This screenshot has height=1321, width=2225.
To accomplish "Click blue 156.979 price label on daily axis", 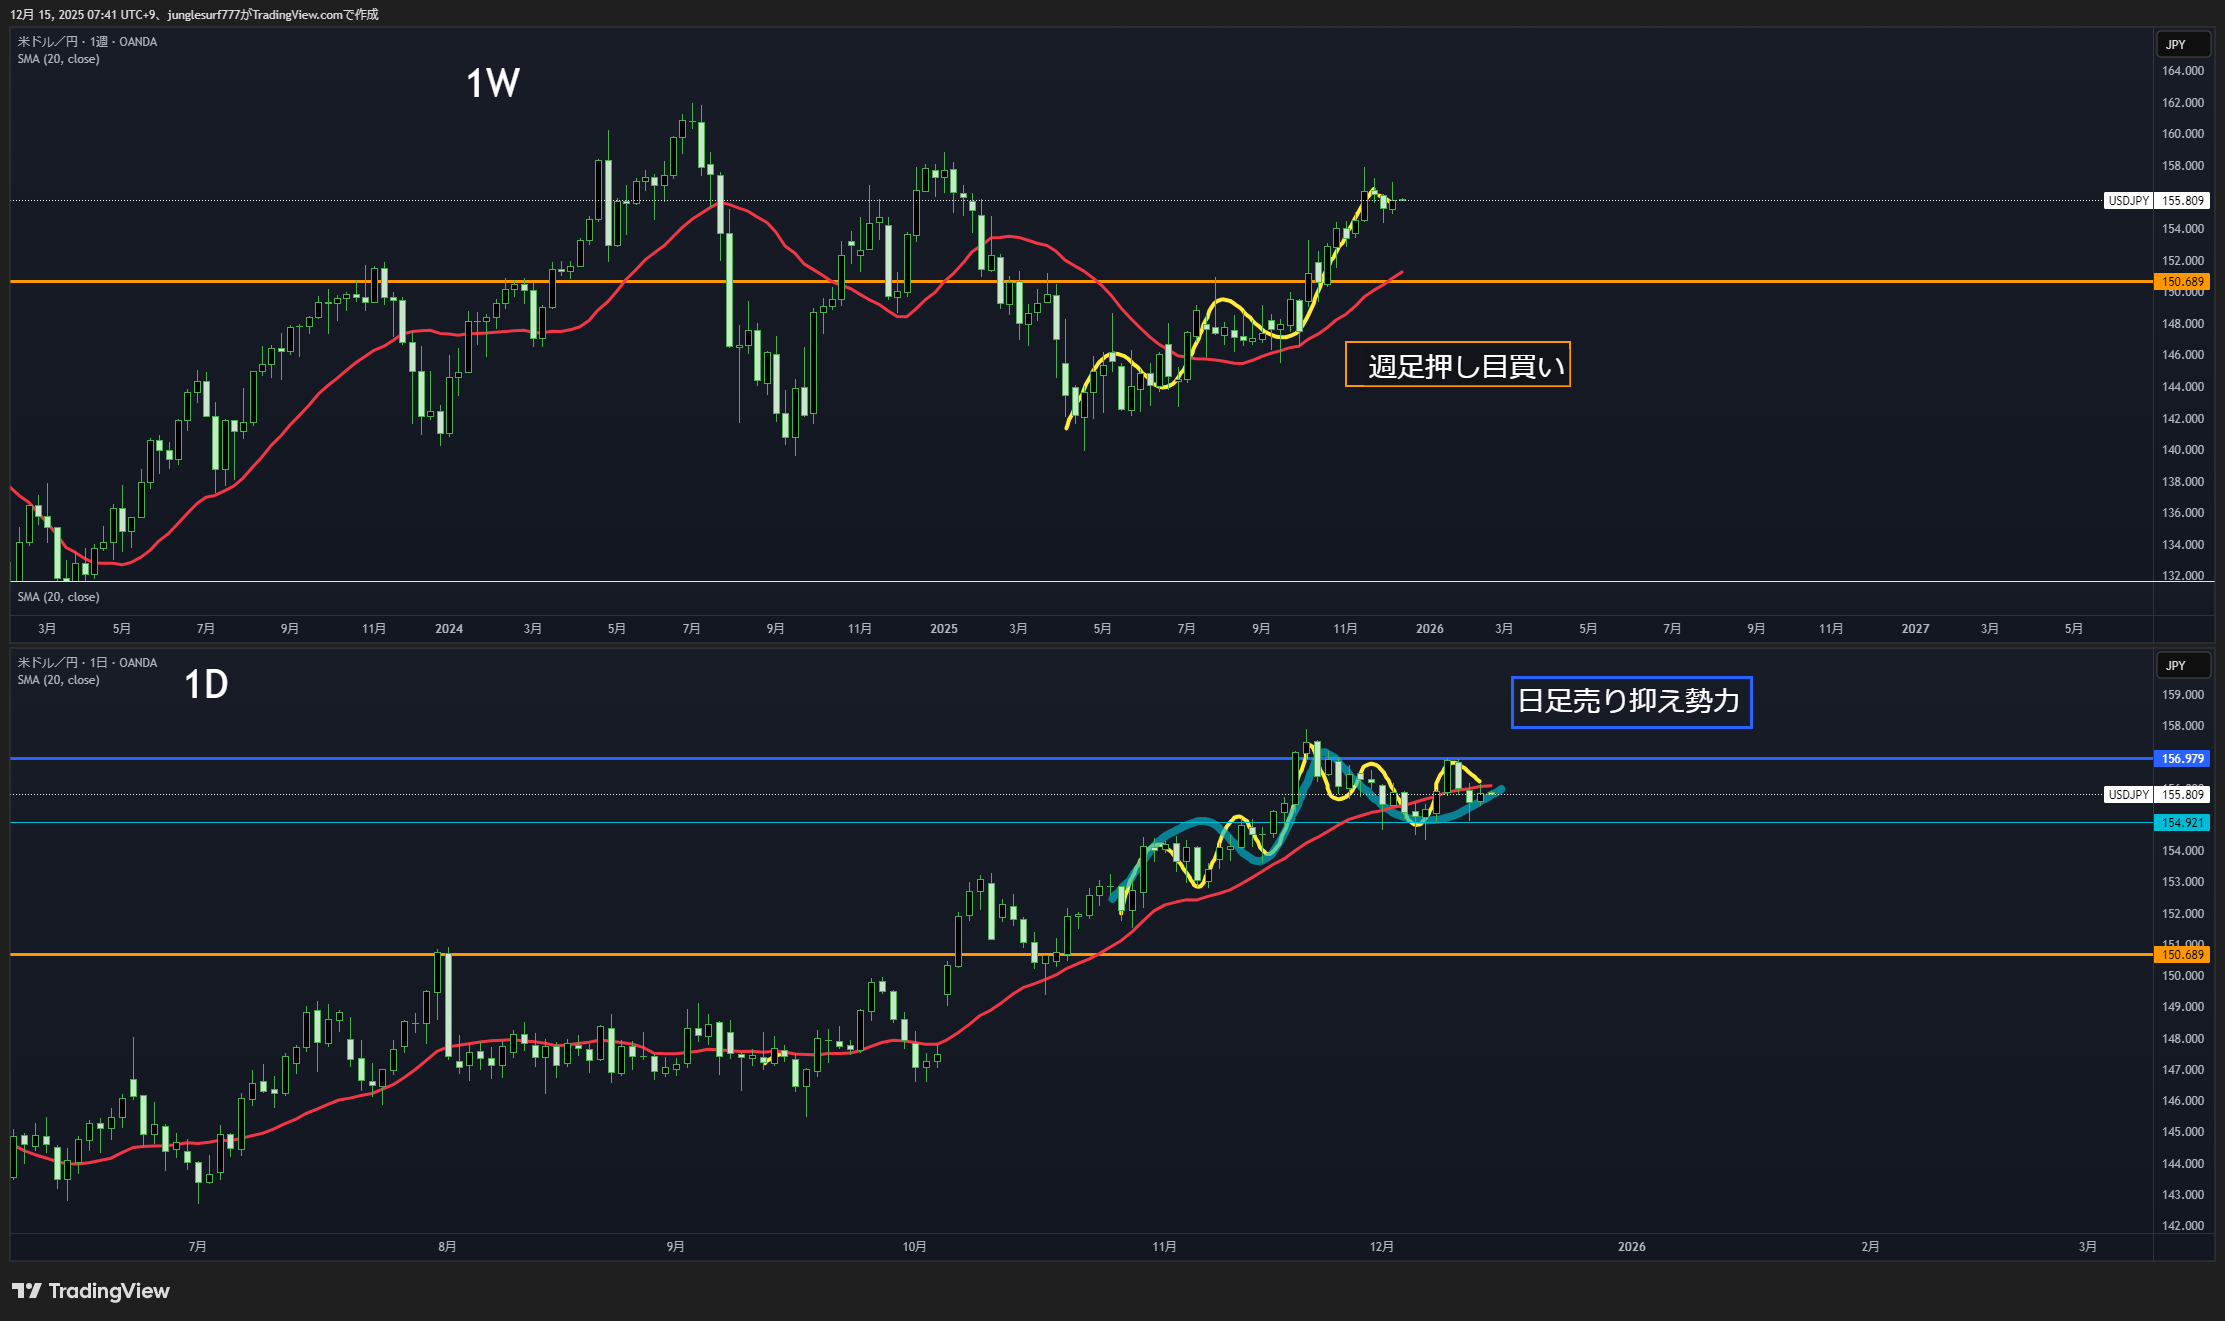I will (x=2182, y=759).
